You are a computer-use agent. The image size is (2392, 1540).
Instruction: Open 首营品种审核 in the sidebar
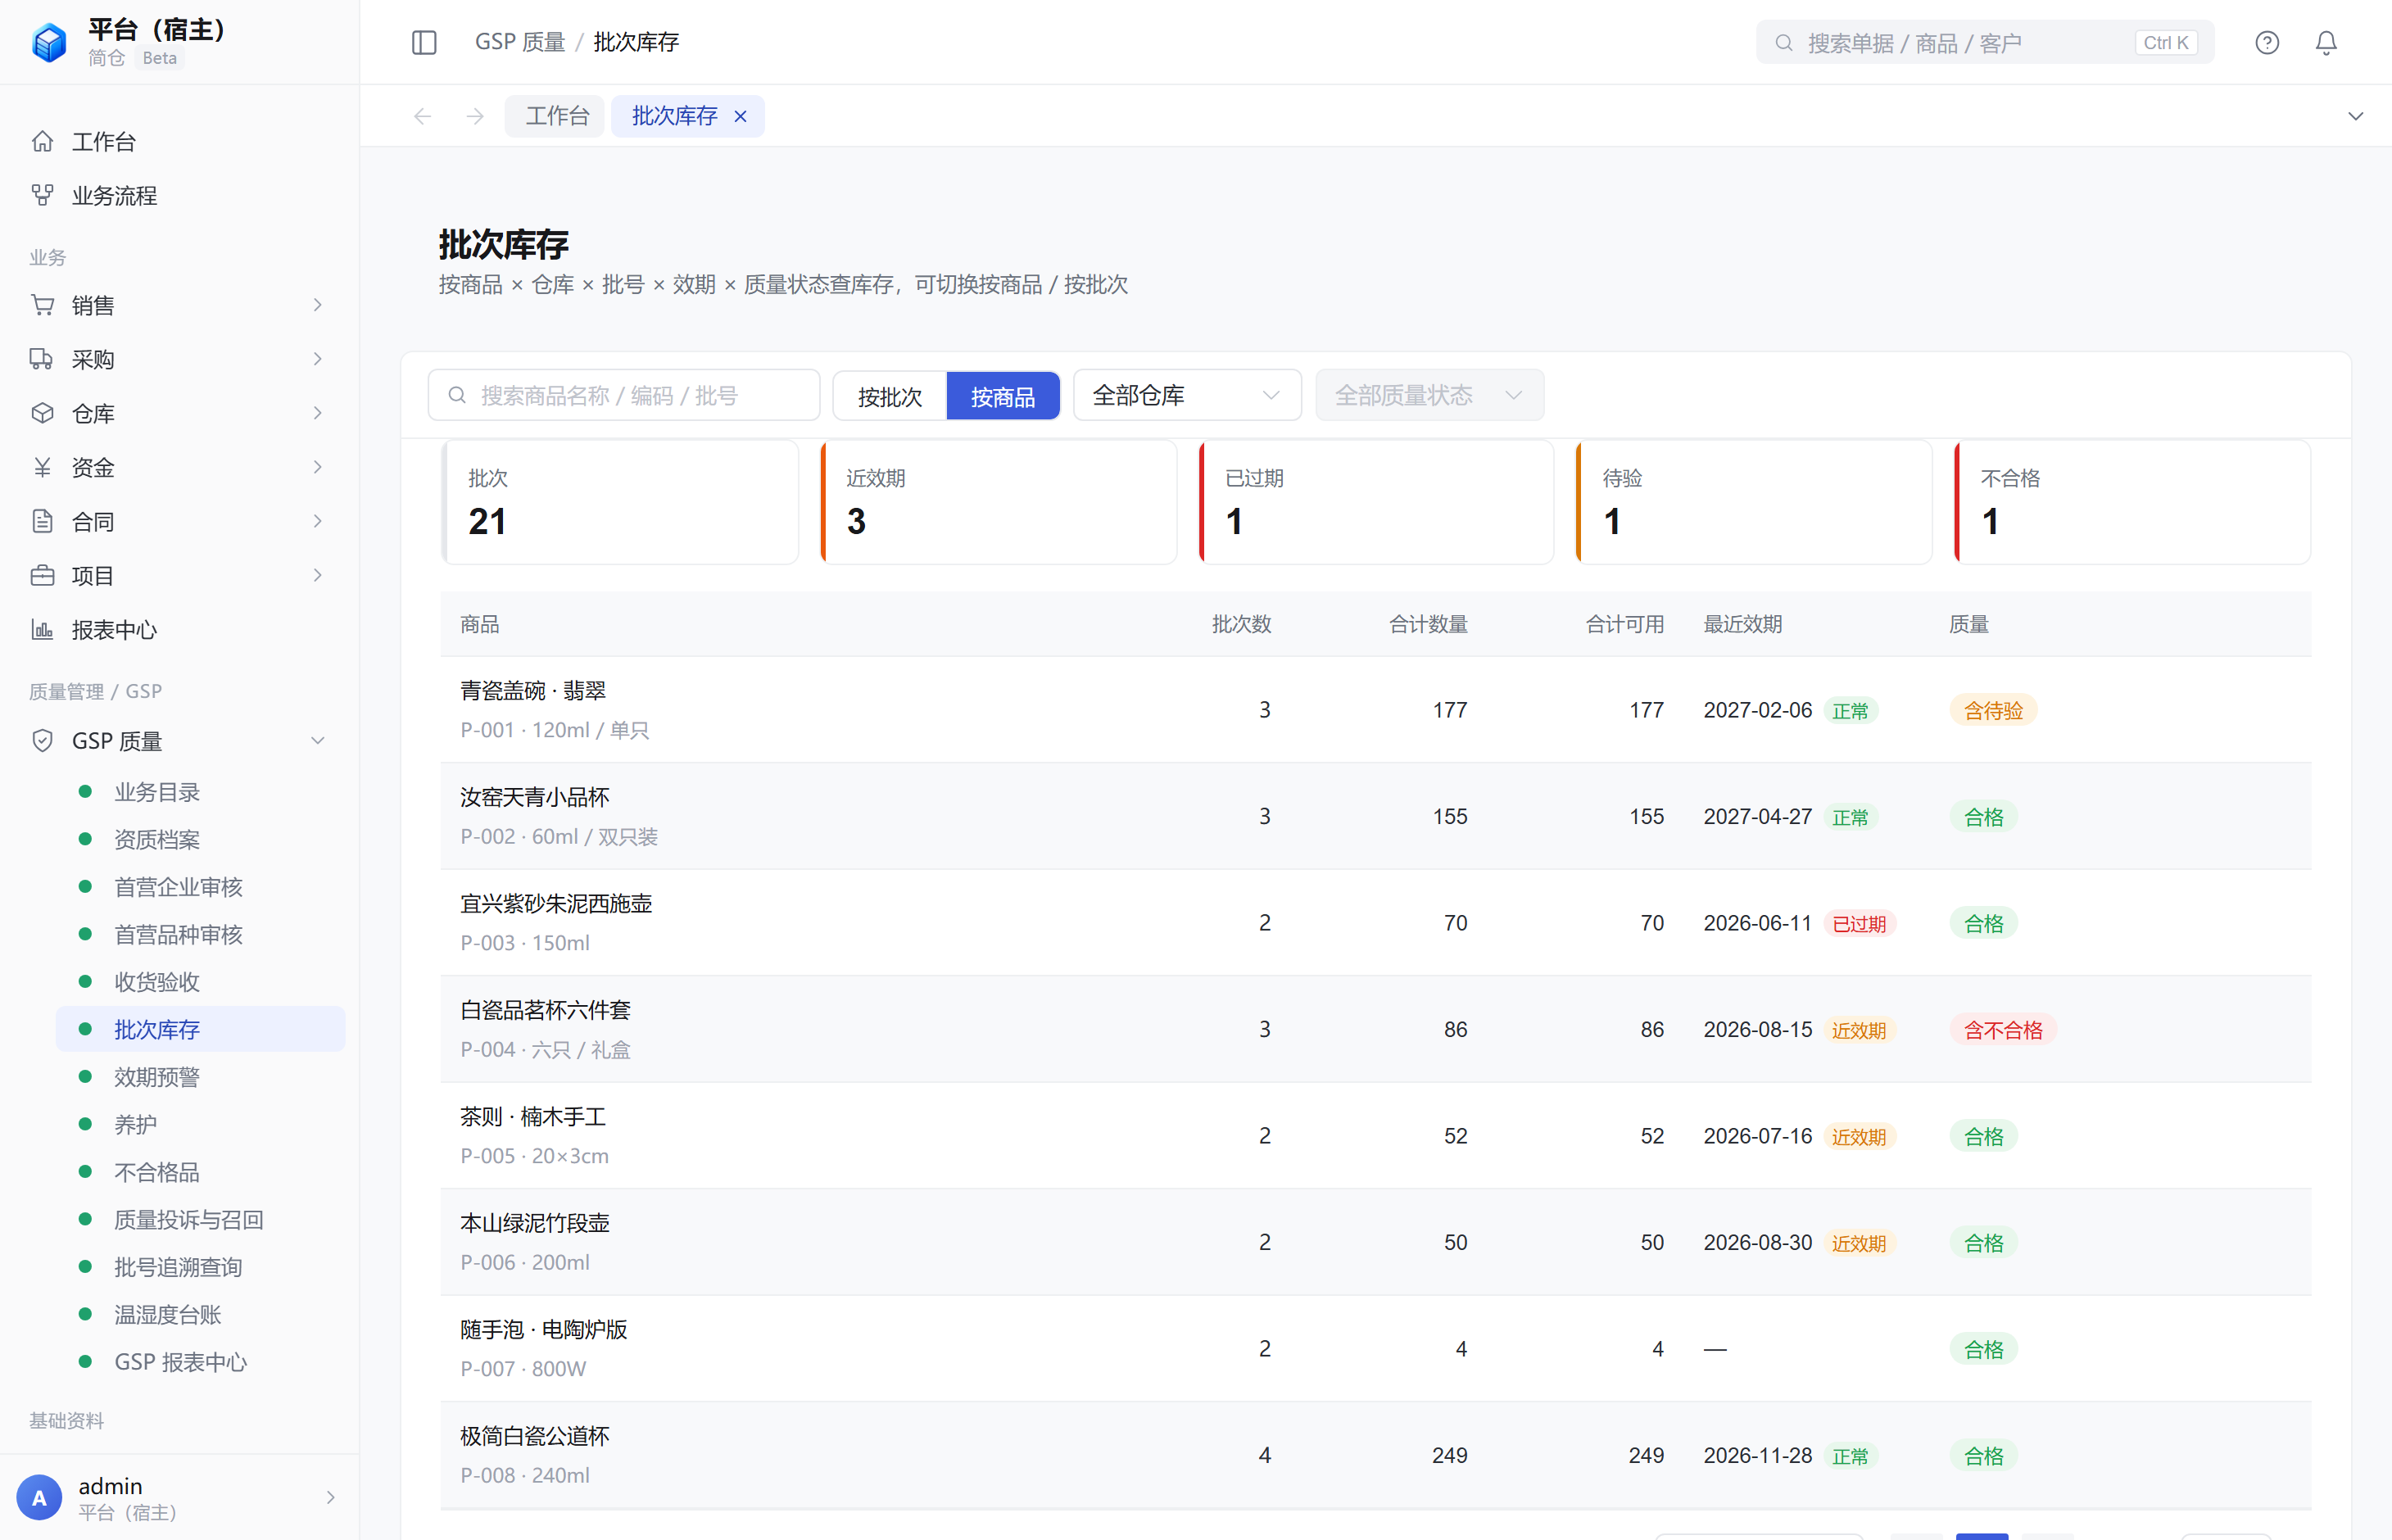click(x=200, y=934)
